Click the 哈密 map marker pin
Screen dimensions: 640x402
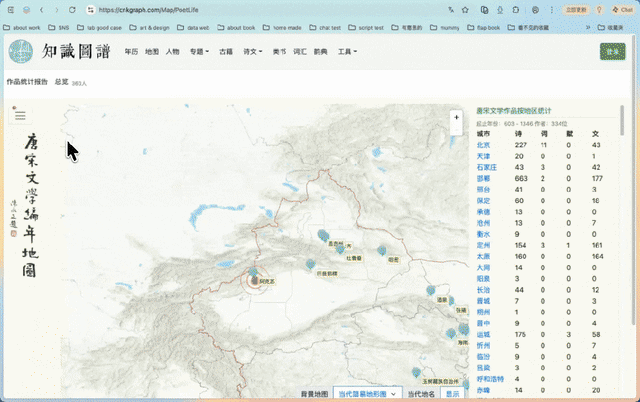(x=382, y=250)
